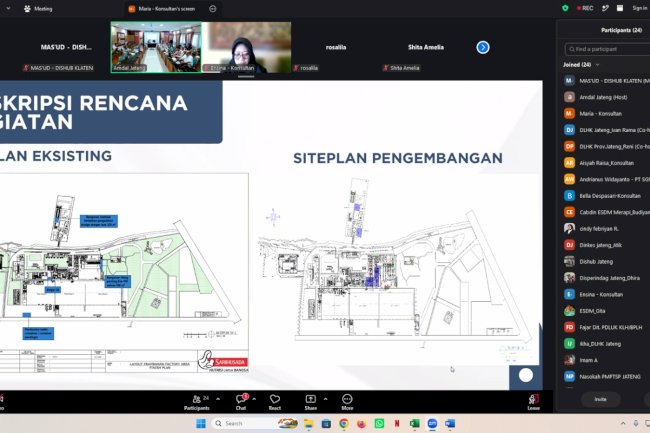Screen dimensions: 650x433
Task: Switch to Zoom app in taskbar
Action: (x=432, y=423)
